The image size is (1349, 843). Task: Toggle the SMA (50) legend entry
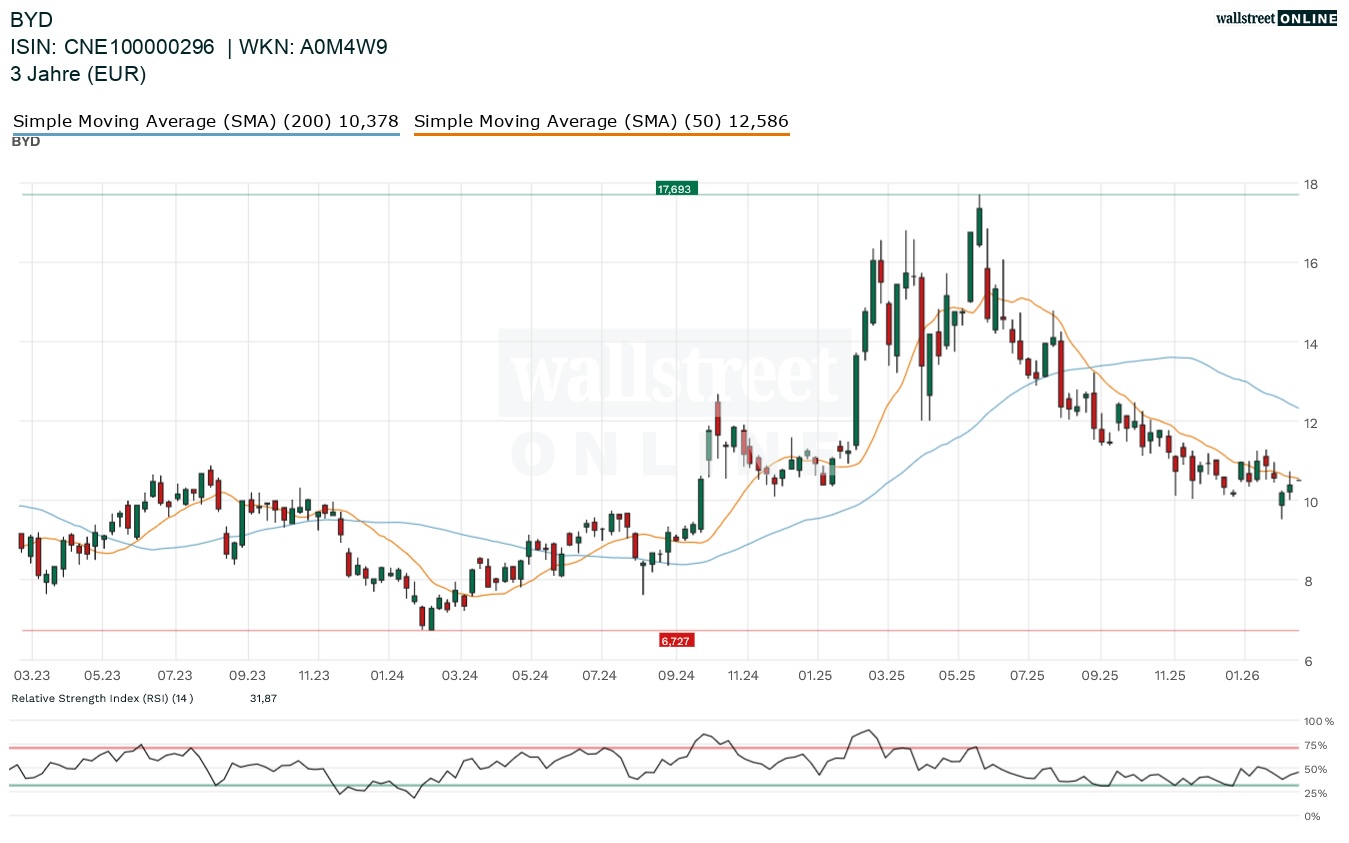601,121
